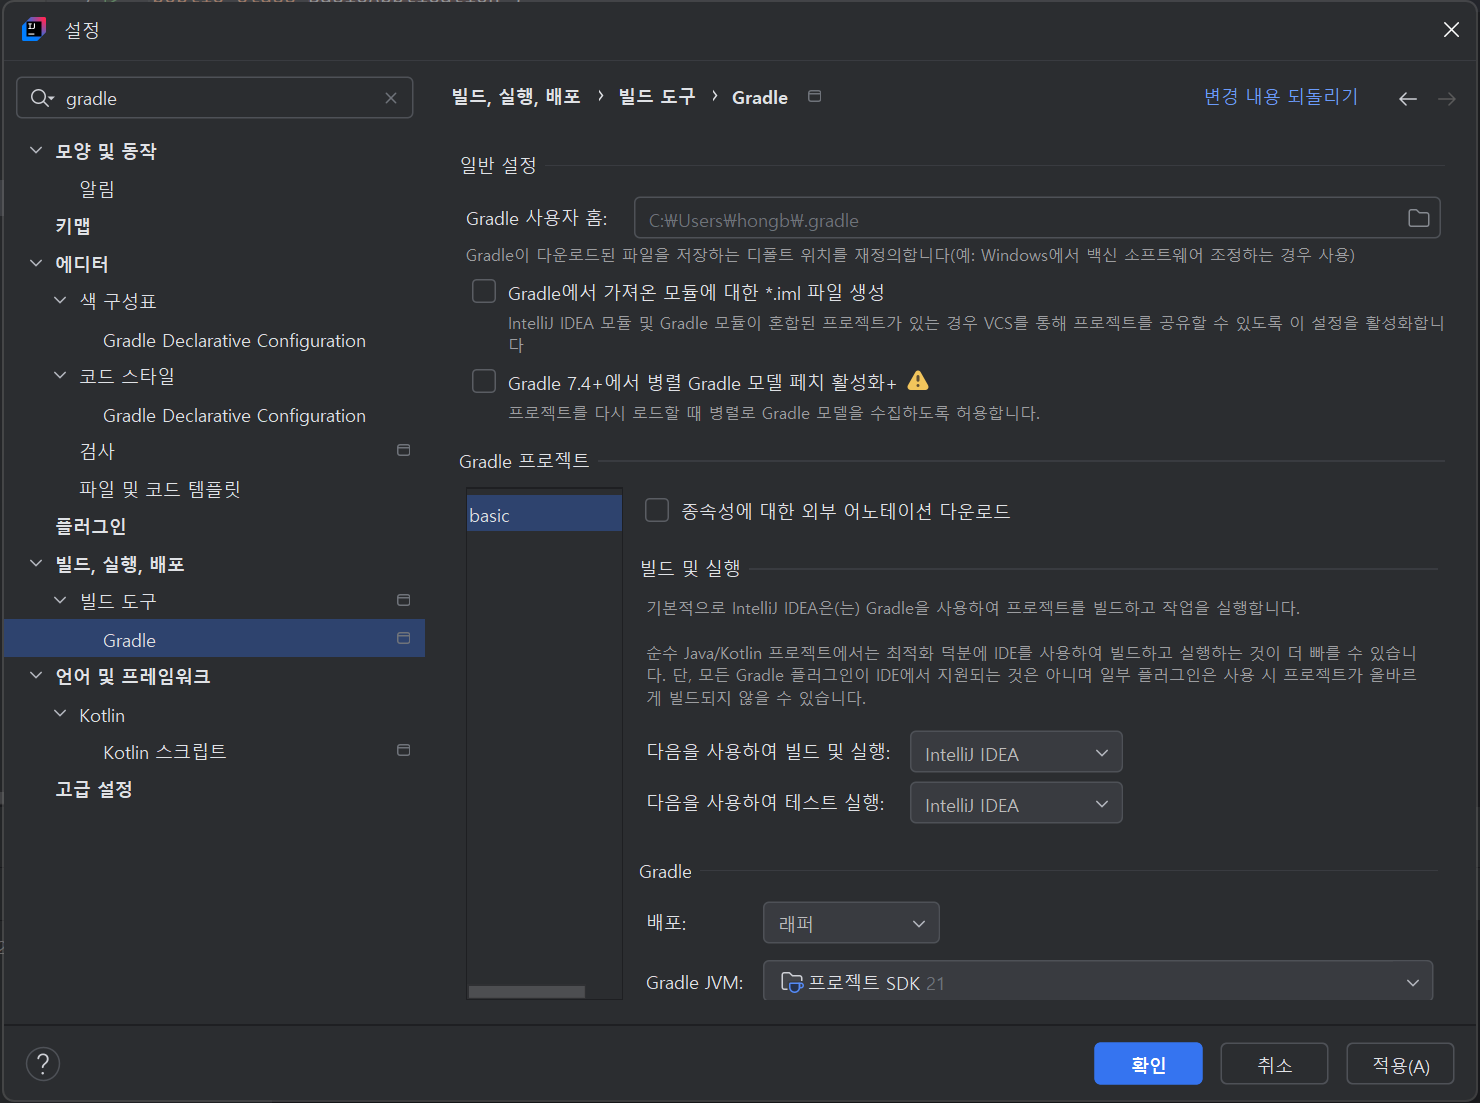
Task: Collapse the Kotlin node
Action: 60,713
